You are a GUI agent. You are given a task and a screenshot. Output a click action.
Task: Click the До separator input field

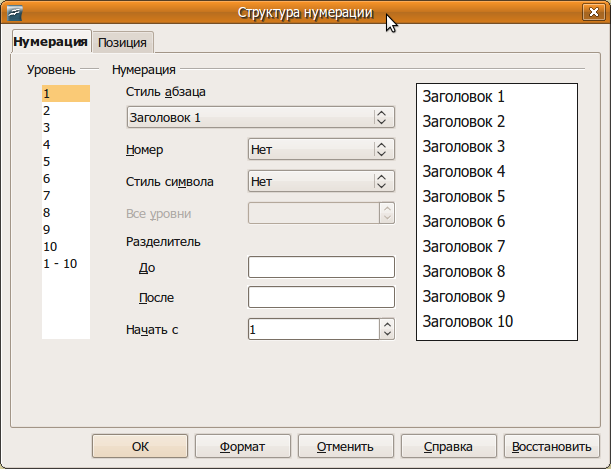pos(321,267)
